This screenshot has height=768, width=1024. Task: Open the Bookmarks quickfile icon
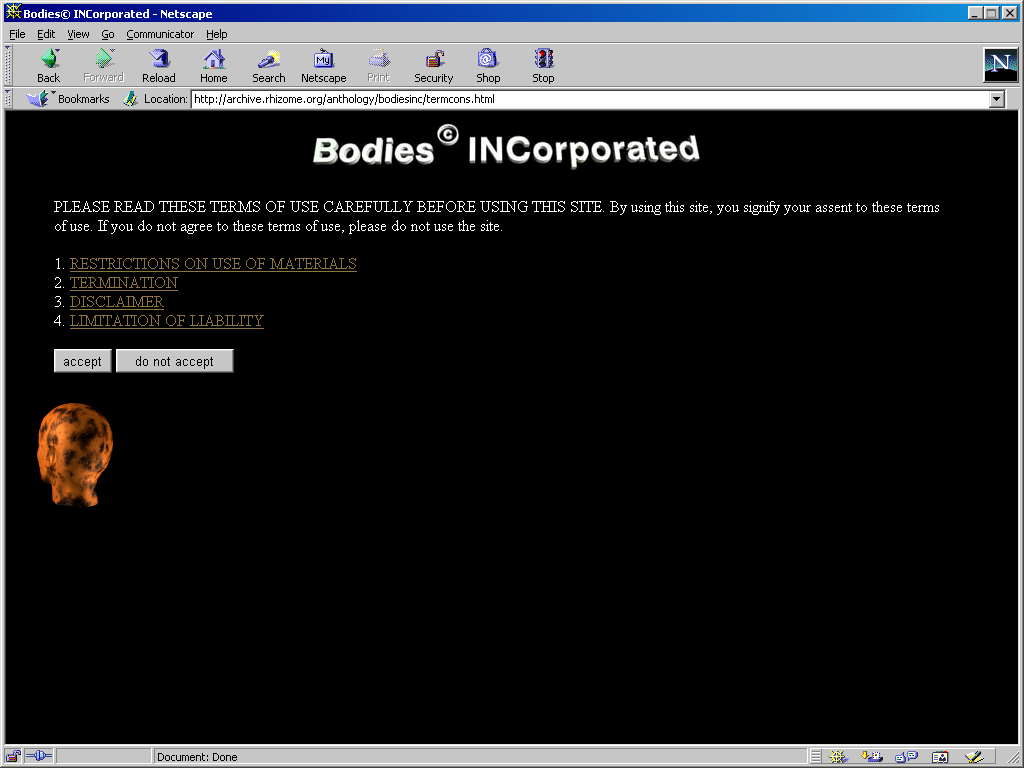click(x=37, y=99)
